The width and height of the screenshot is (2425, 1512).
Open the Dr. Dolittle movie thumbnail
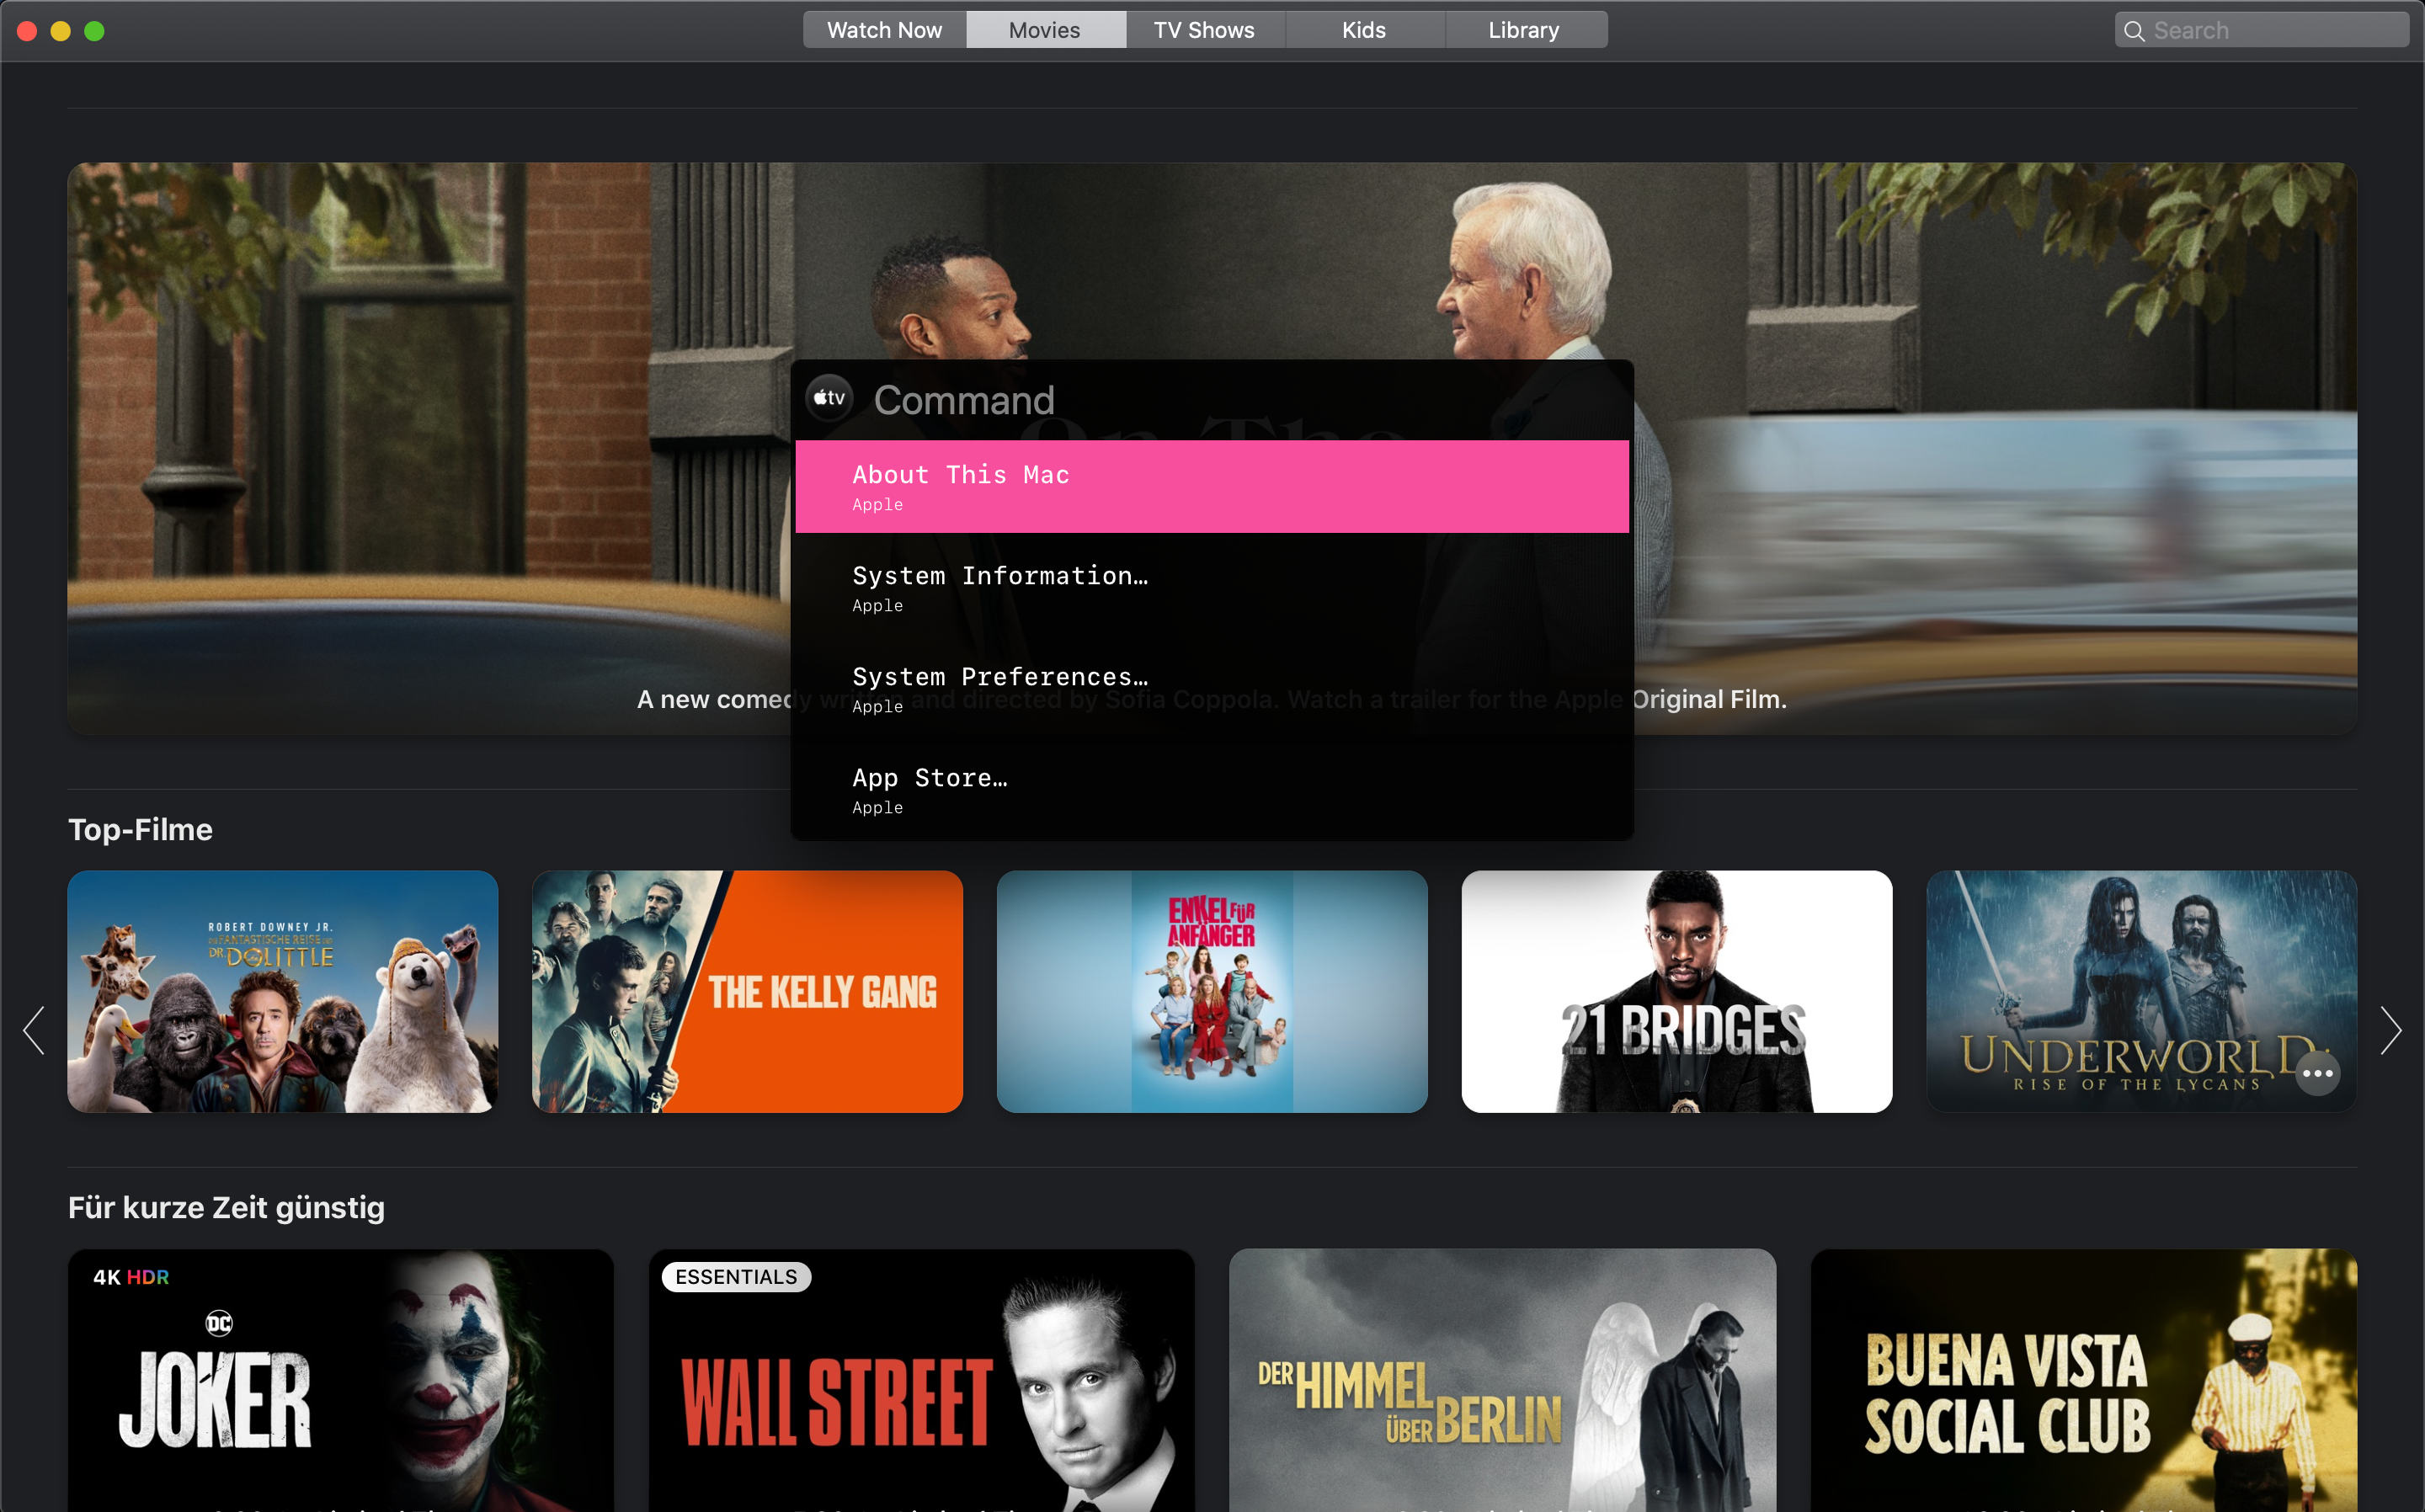(x=282, y=991)
